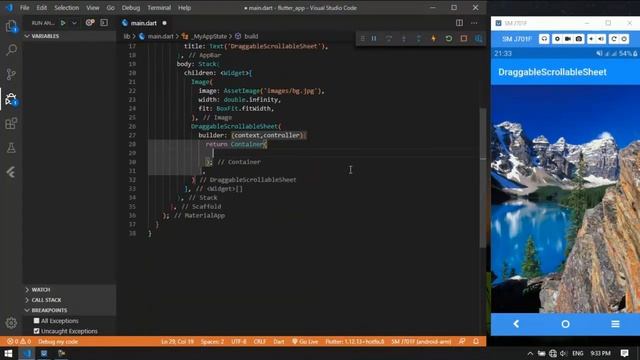Tap the Android back button
The image size is (640, 360).
click(516, 324)
